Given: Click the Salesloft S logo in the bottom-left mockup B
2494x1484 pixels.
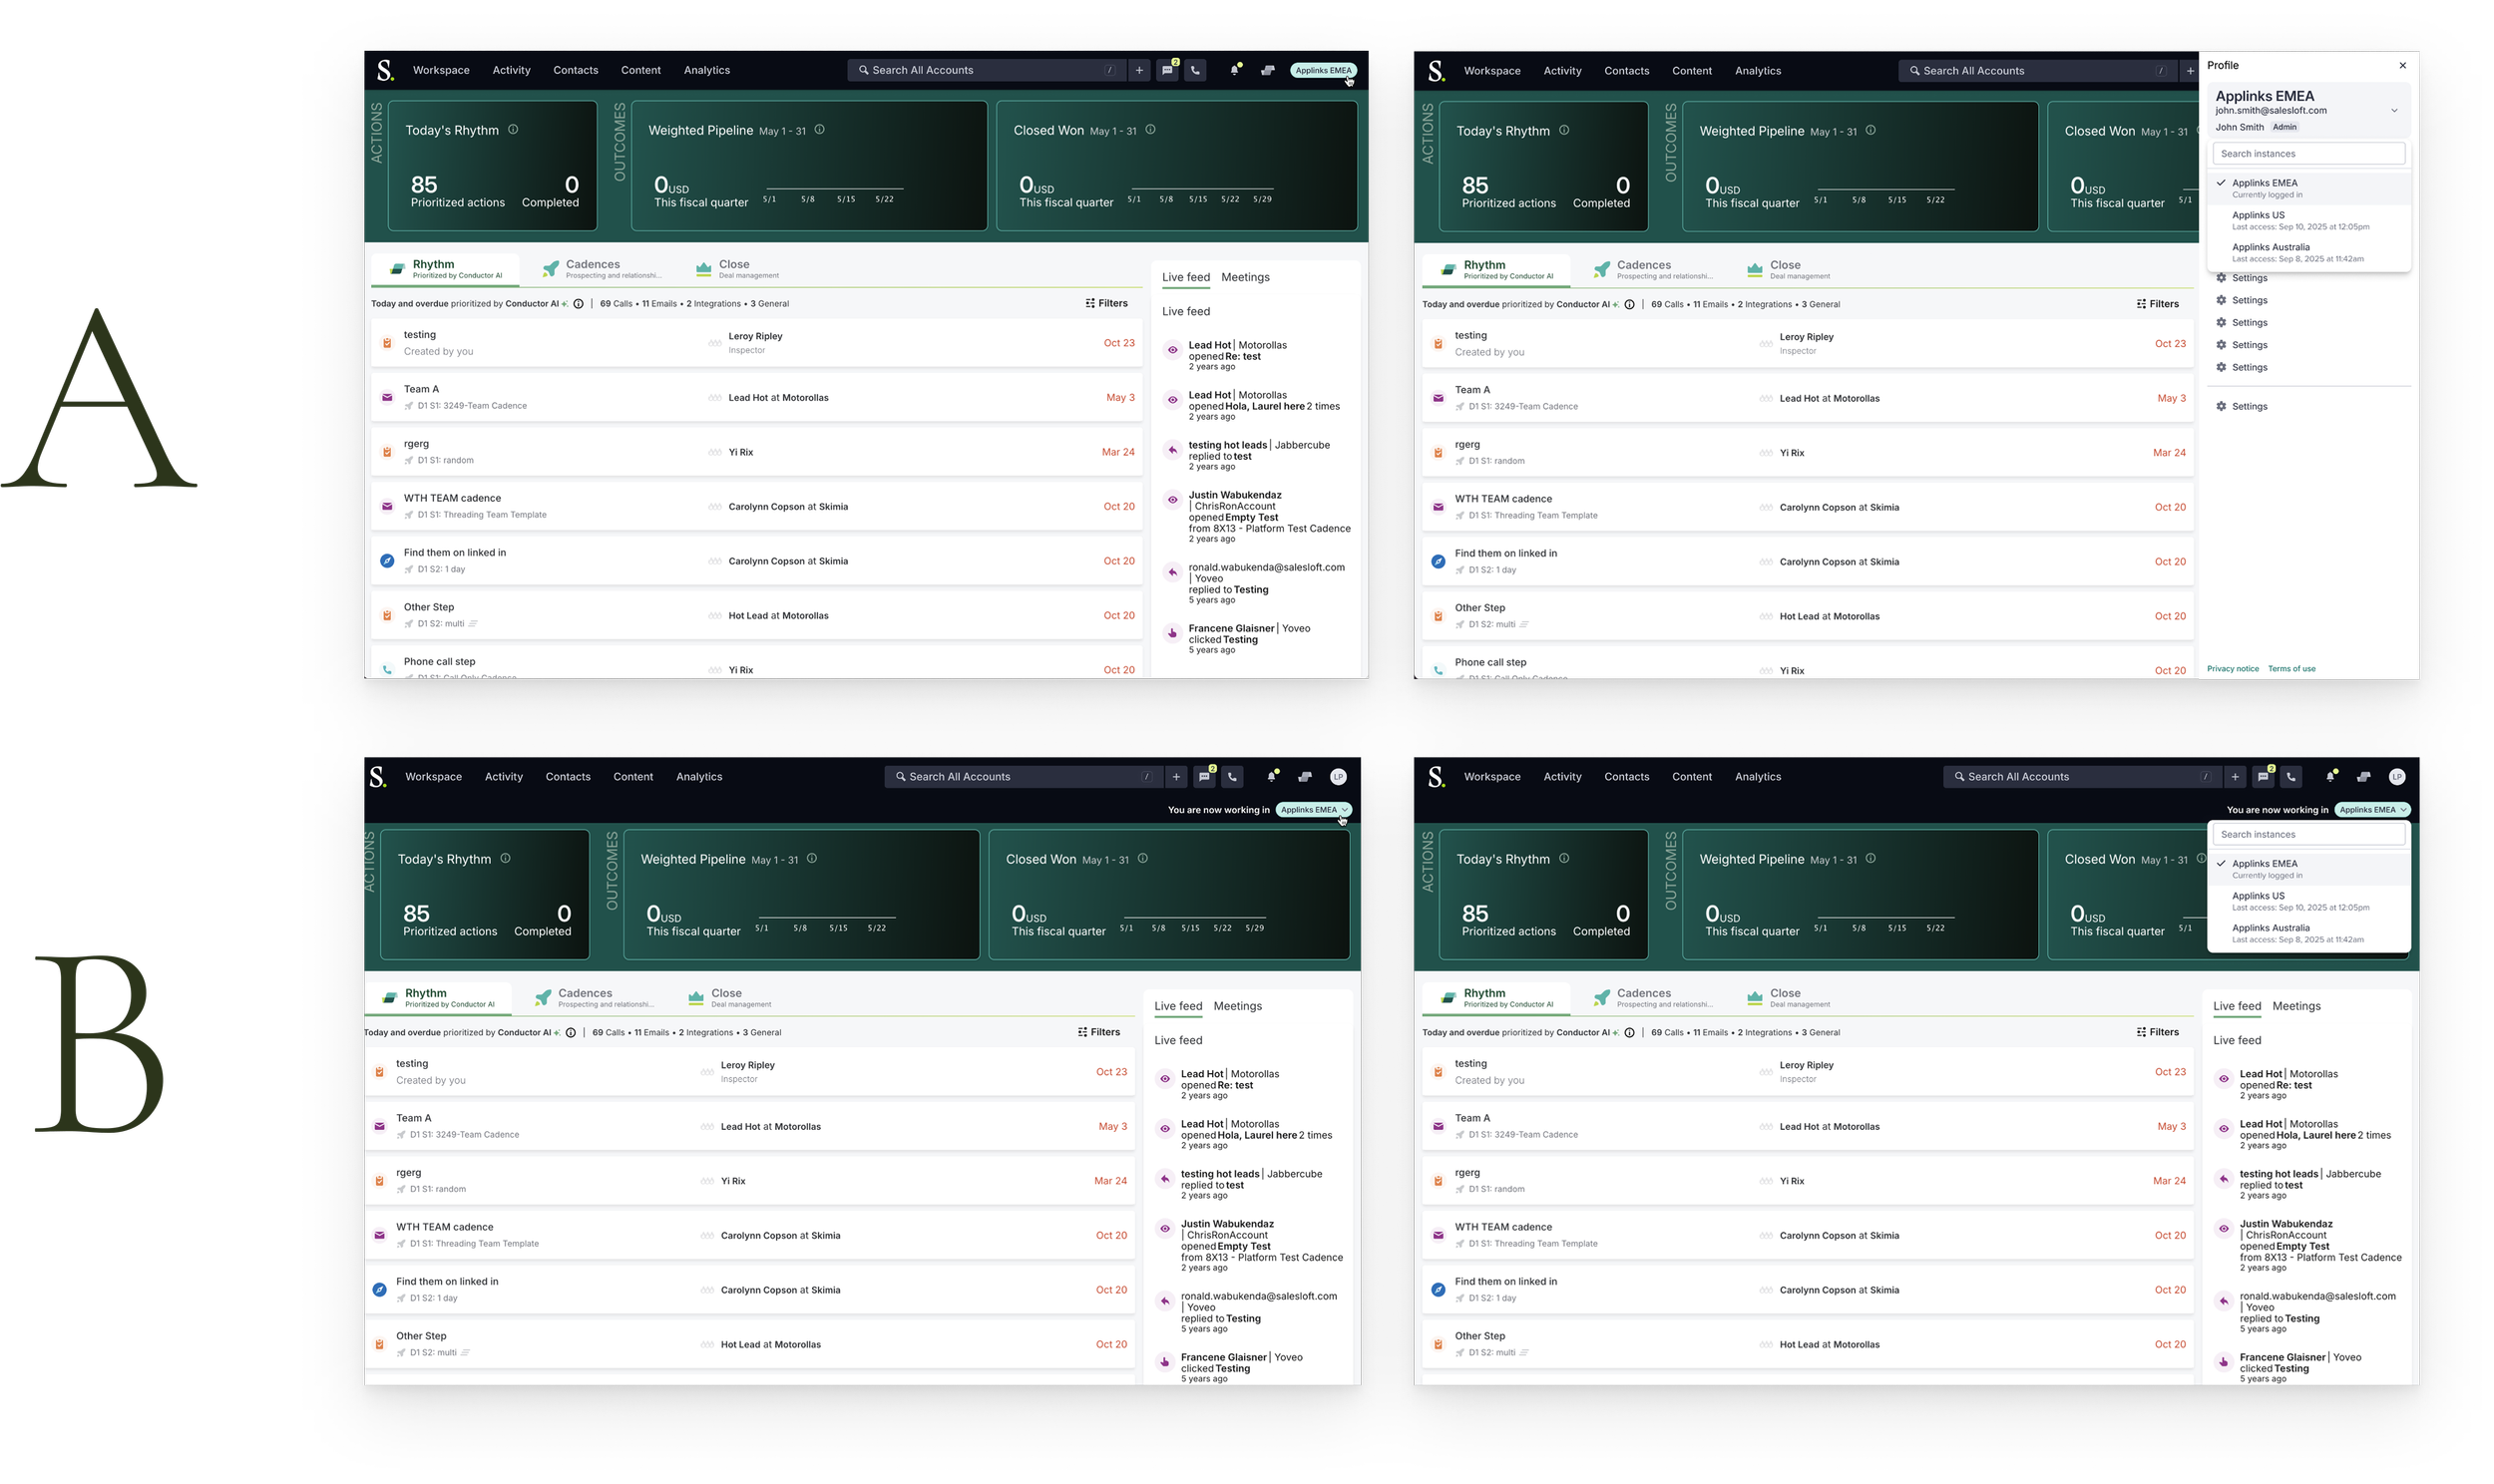Looking at the screenshot, I should 378,776.
